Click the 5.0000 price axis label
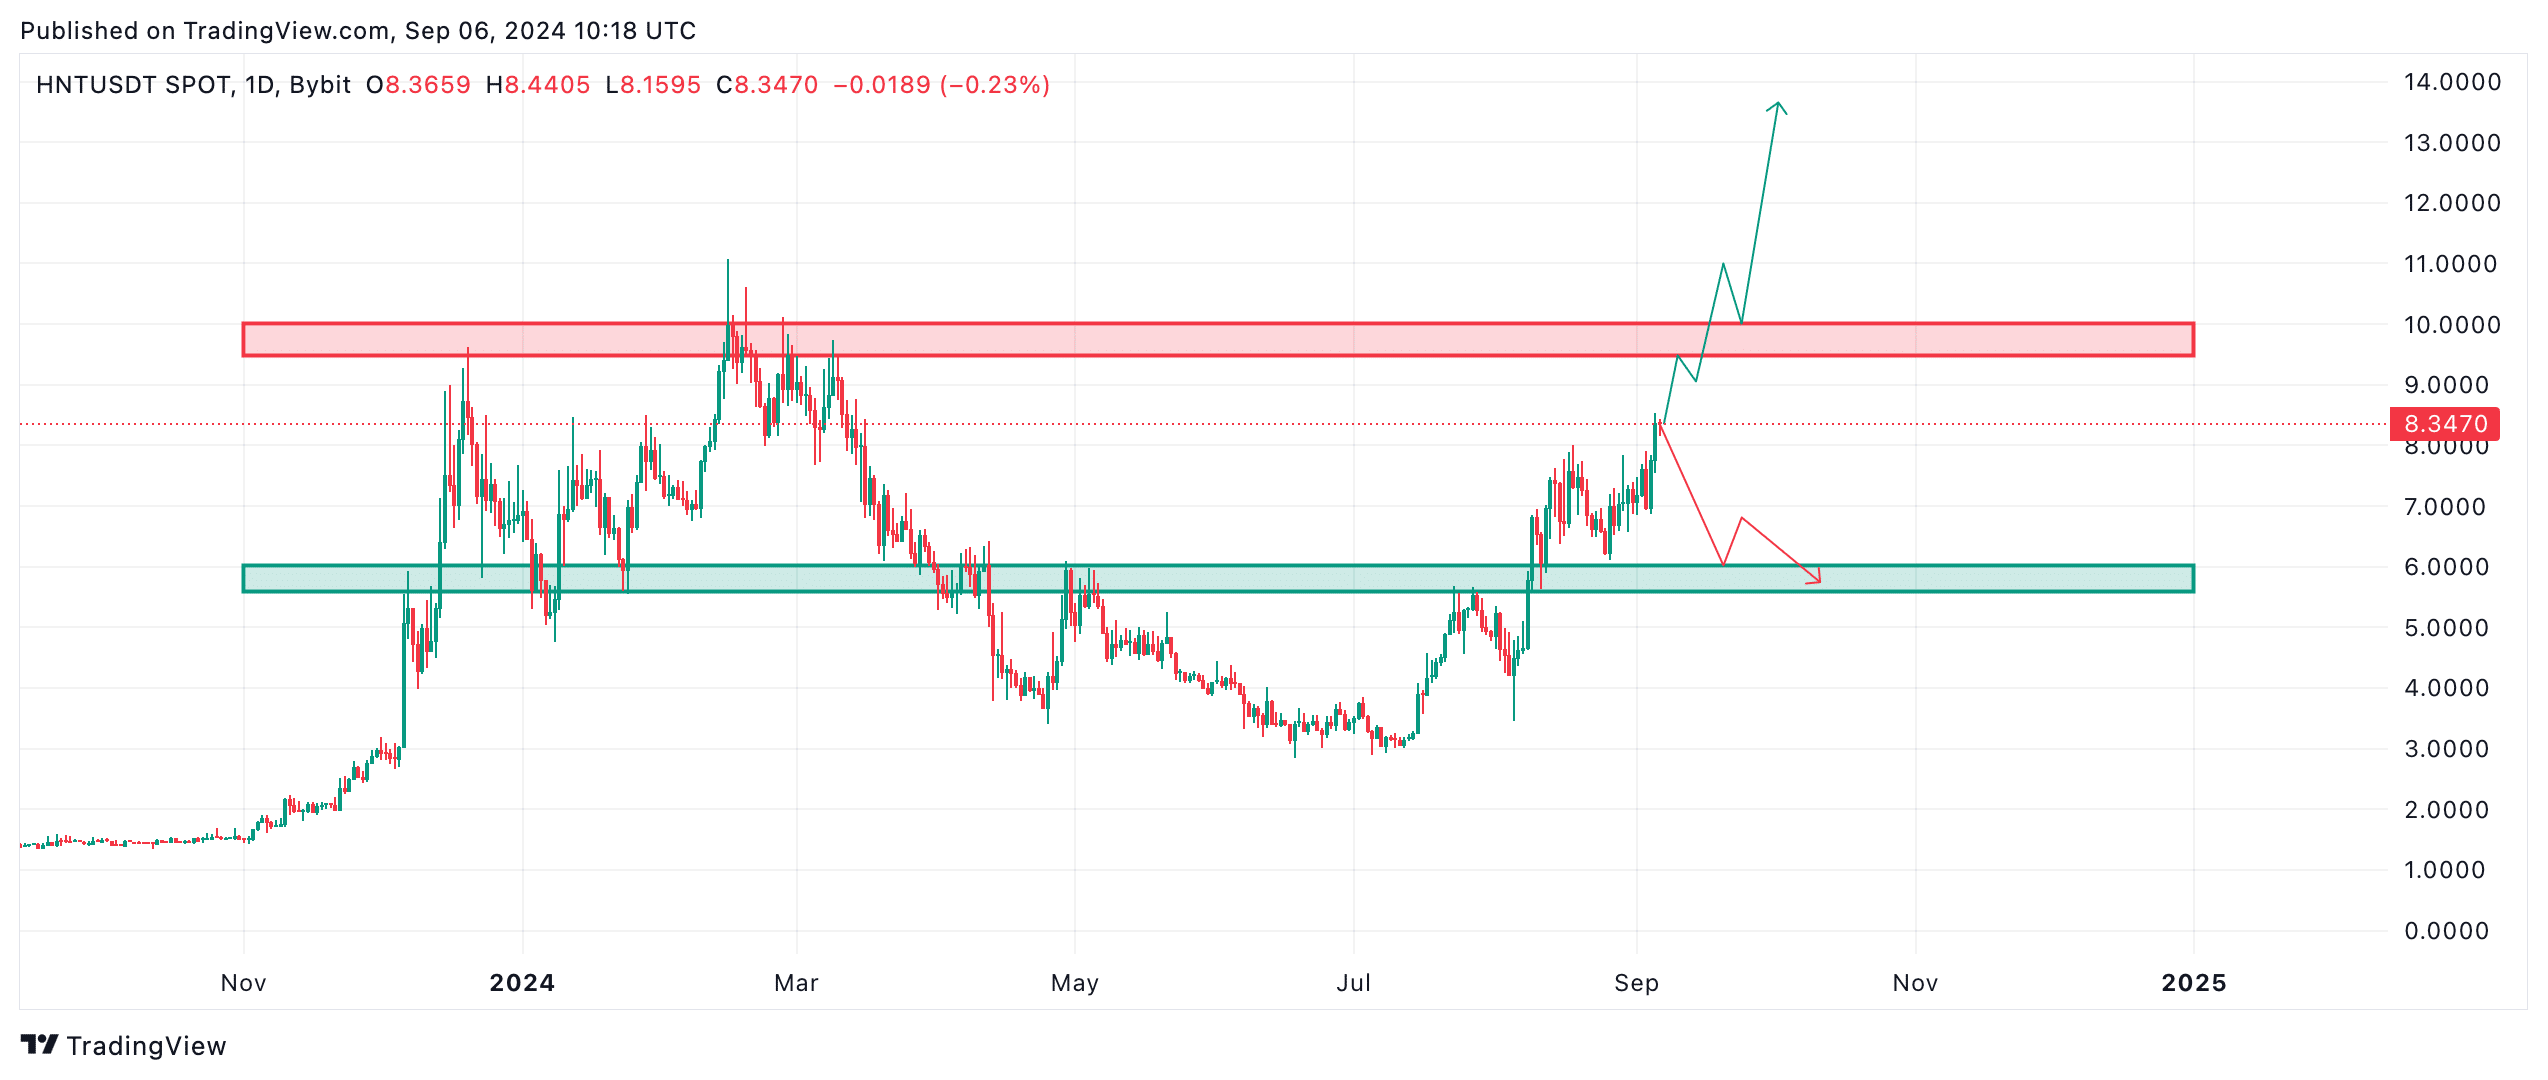 click(2446, 628)
